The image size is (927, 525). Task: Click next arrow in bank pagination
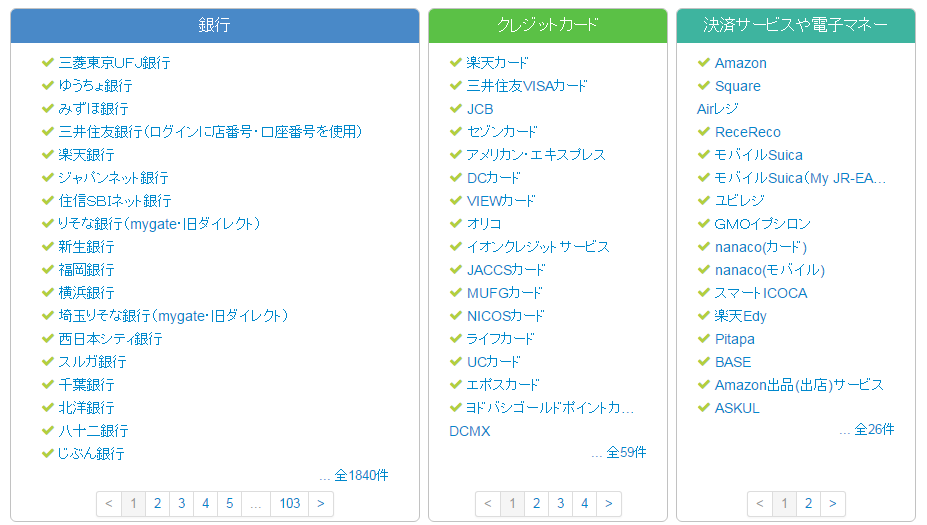320,504
